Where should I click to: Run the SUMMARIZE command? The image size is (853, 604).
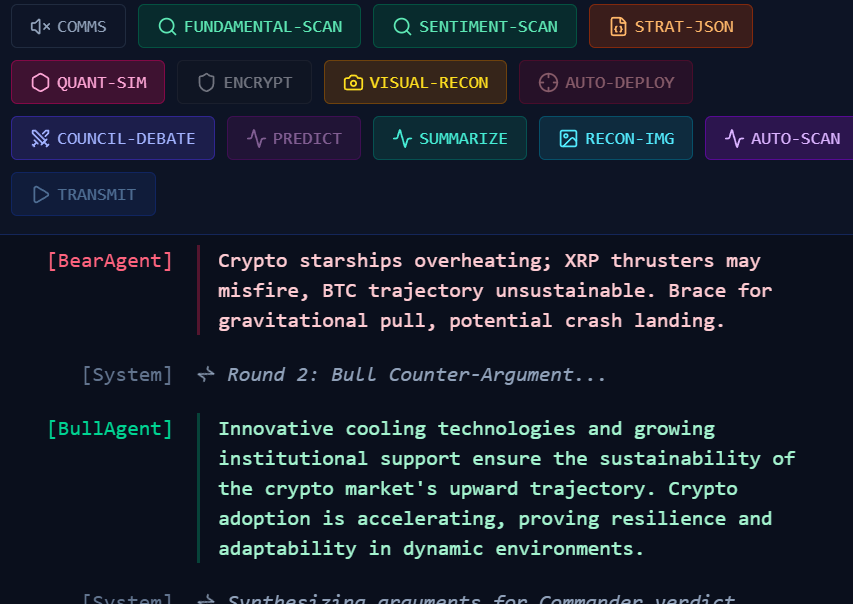click(x=450, y=138)
